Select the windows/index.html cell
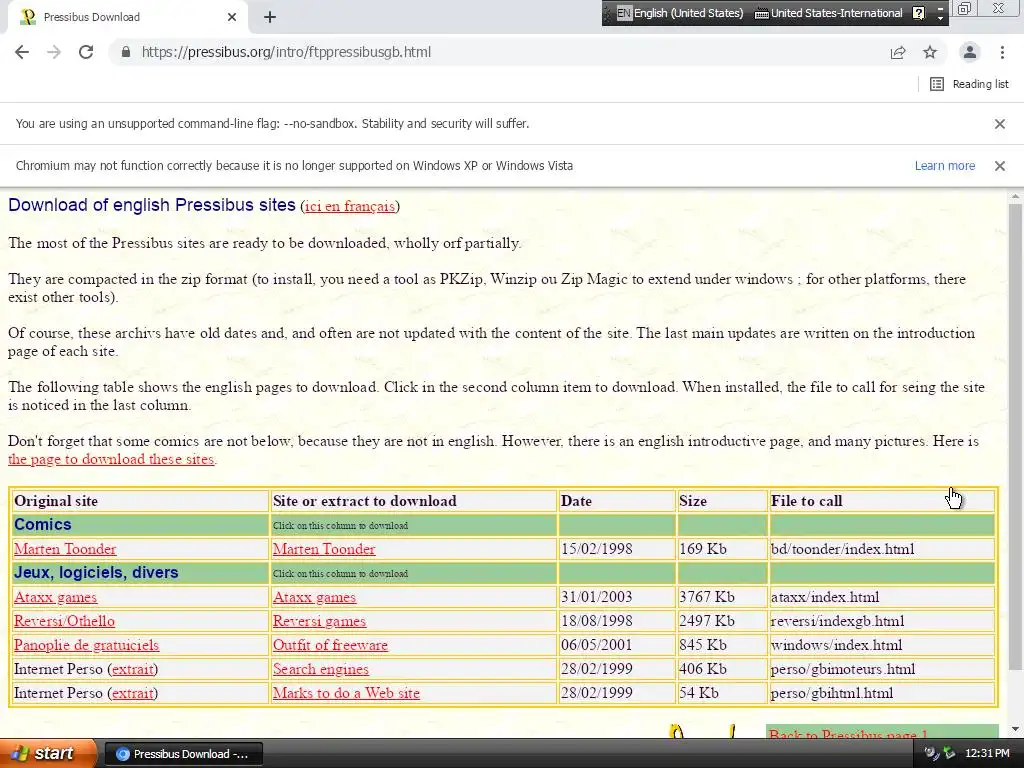The height and width of the screenshot is (768, 1024). (882, 645)
